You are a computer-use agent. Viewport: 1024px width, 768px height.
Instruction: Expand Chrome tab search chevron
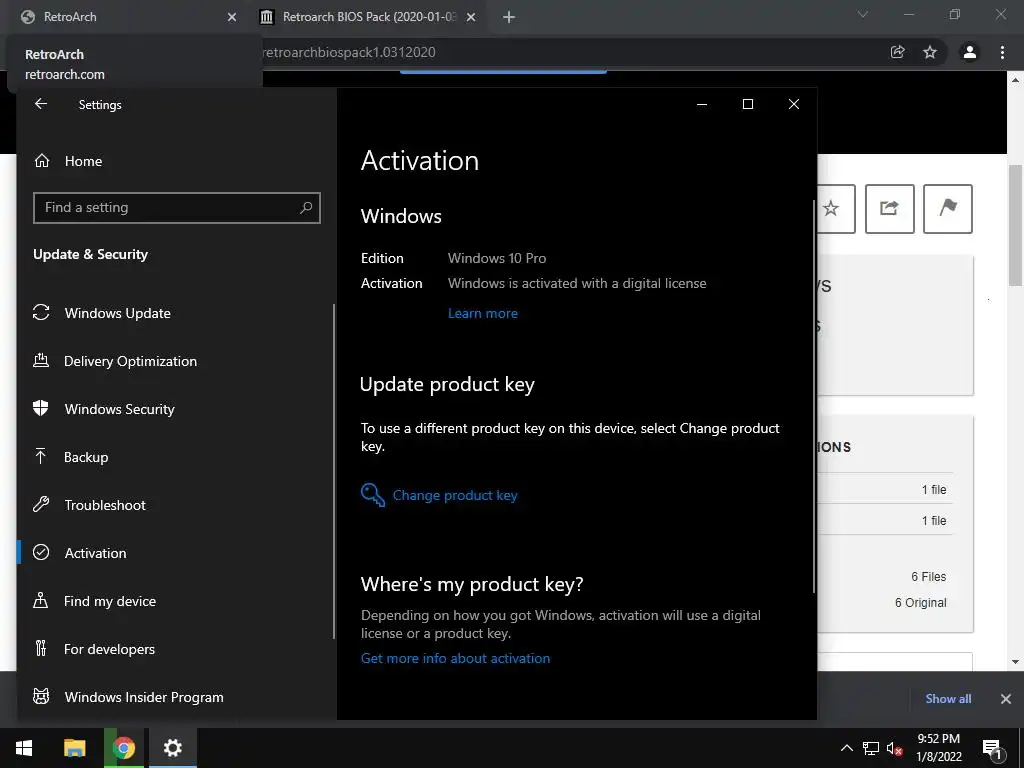[863, 14]
